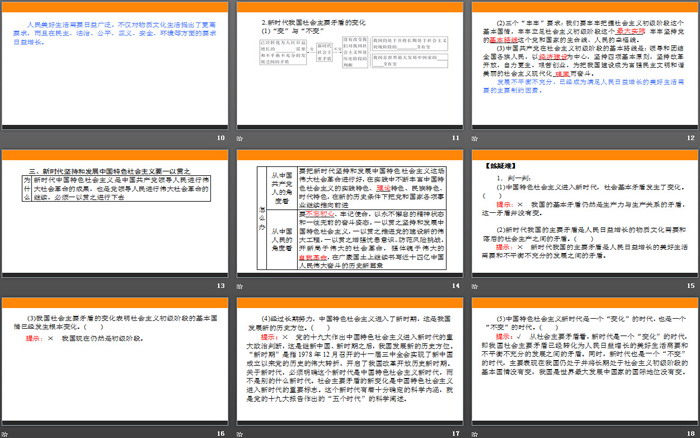This screenshot has width=700, height=438.
Task: Select slide 16 thumbnail with question (3)
Action: [116, 358]
